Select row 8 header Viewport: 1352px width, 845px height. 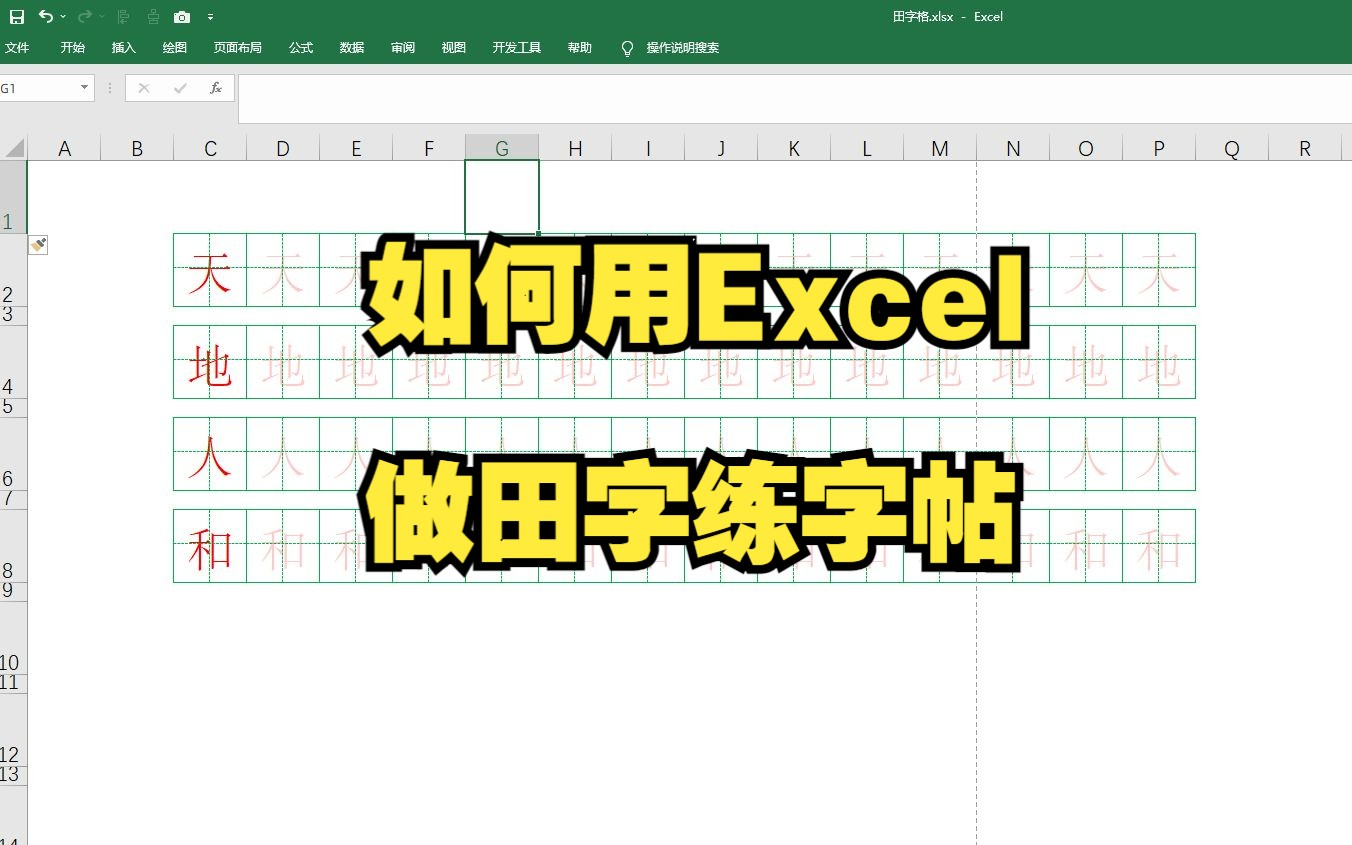[13, 546]
